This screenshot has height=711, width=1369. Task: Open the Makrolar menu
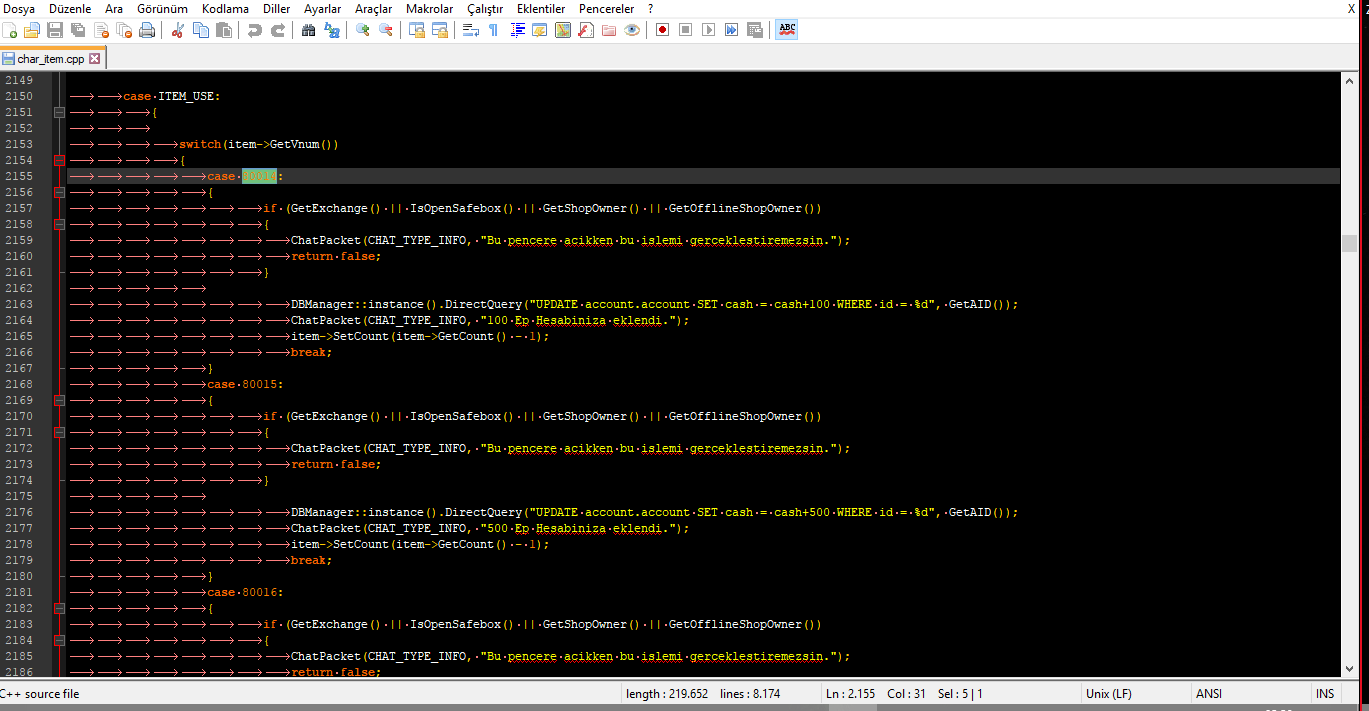point(429,8)
